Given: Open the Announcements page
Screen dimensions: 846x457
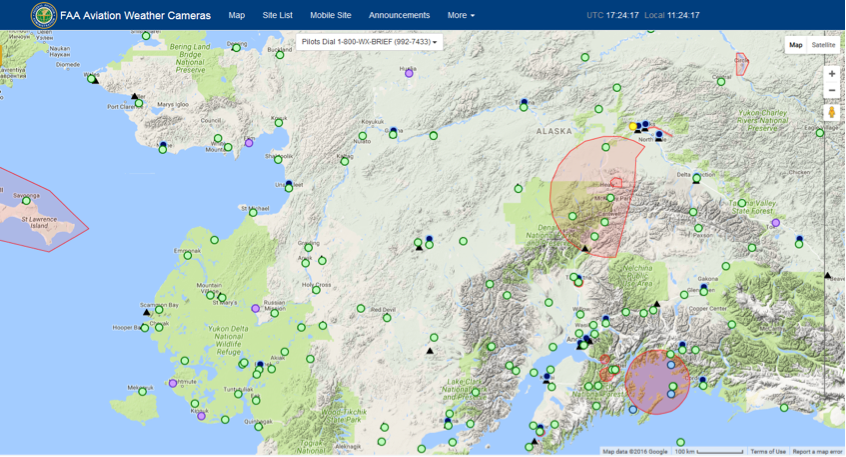Looking at the screenshot, I should click(x=399, y=15).
